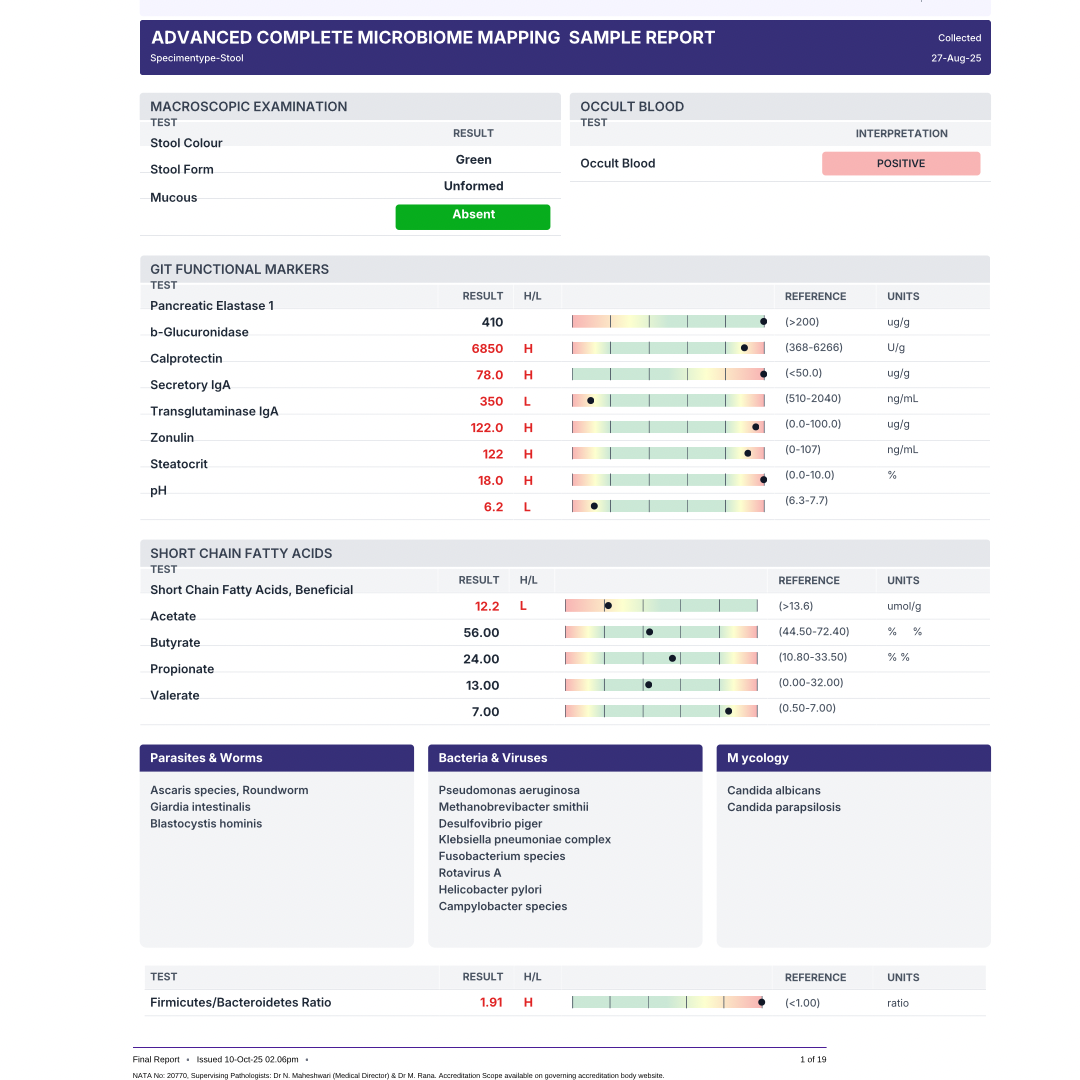Click the 'Butyrate' test label
This screenshot has height=1080, width=1080.
click(x=175, y=643)
